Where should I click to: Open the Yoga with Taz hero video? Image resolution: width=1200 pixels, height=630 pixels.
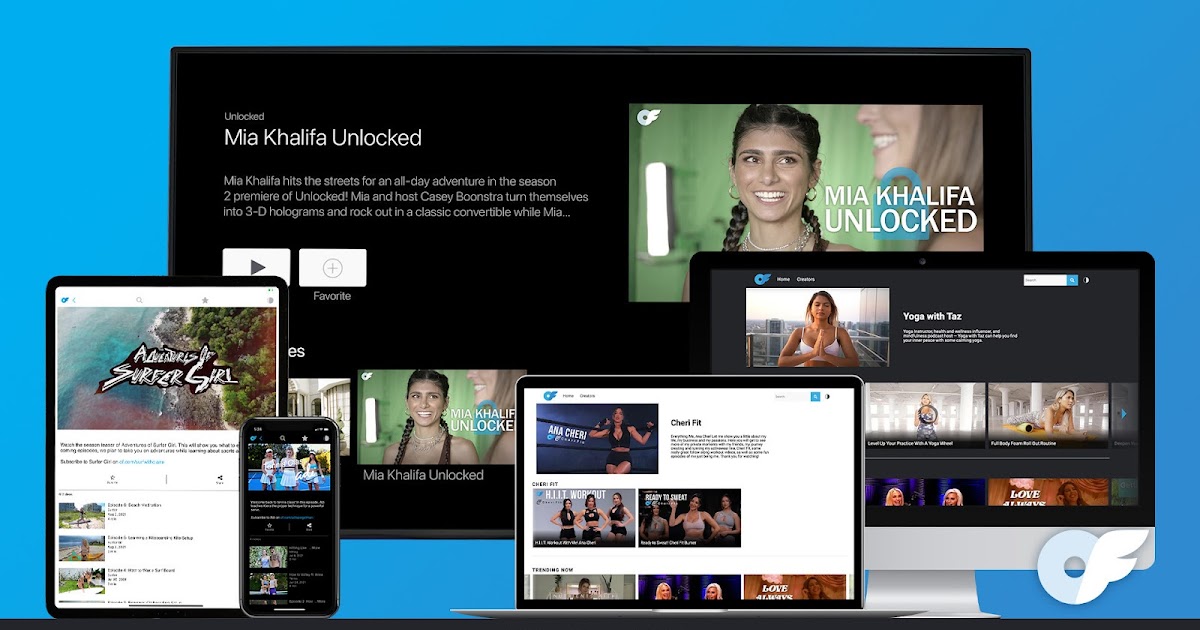pyautogui.click(x=818, y=327)
